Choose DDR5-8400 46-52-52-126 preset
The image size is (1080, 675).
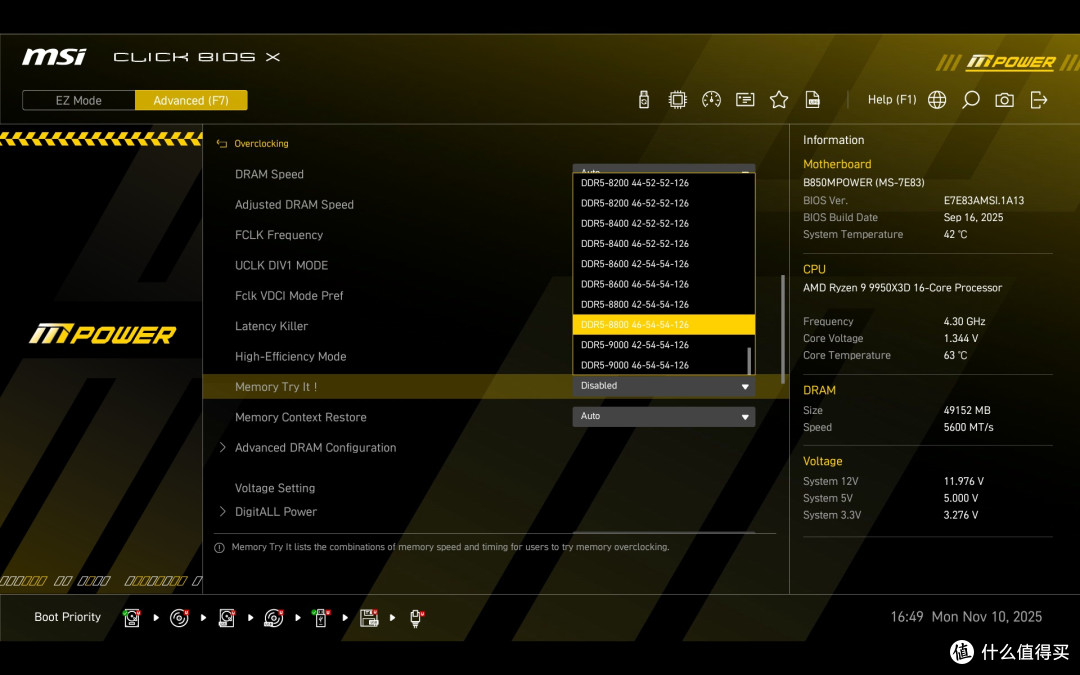(x=664, y=244)
